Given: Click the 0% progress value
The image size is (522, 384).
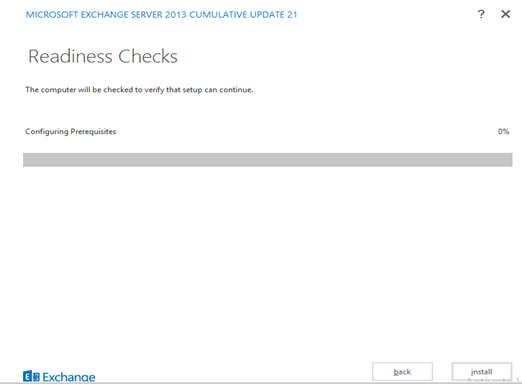Looking at the screenshot, I should (x=503, y=131).
